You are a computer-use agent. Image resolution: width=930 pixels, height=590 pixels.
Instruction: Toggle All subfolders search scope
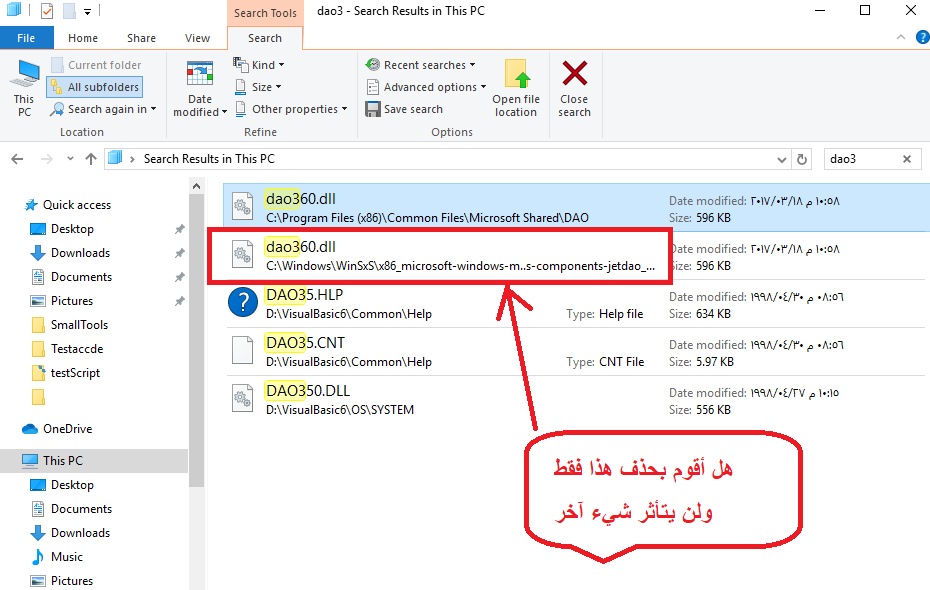pos(95,87)
